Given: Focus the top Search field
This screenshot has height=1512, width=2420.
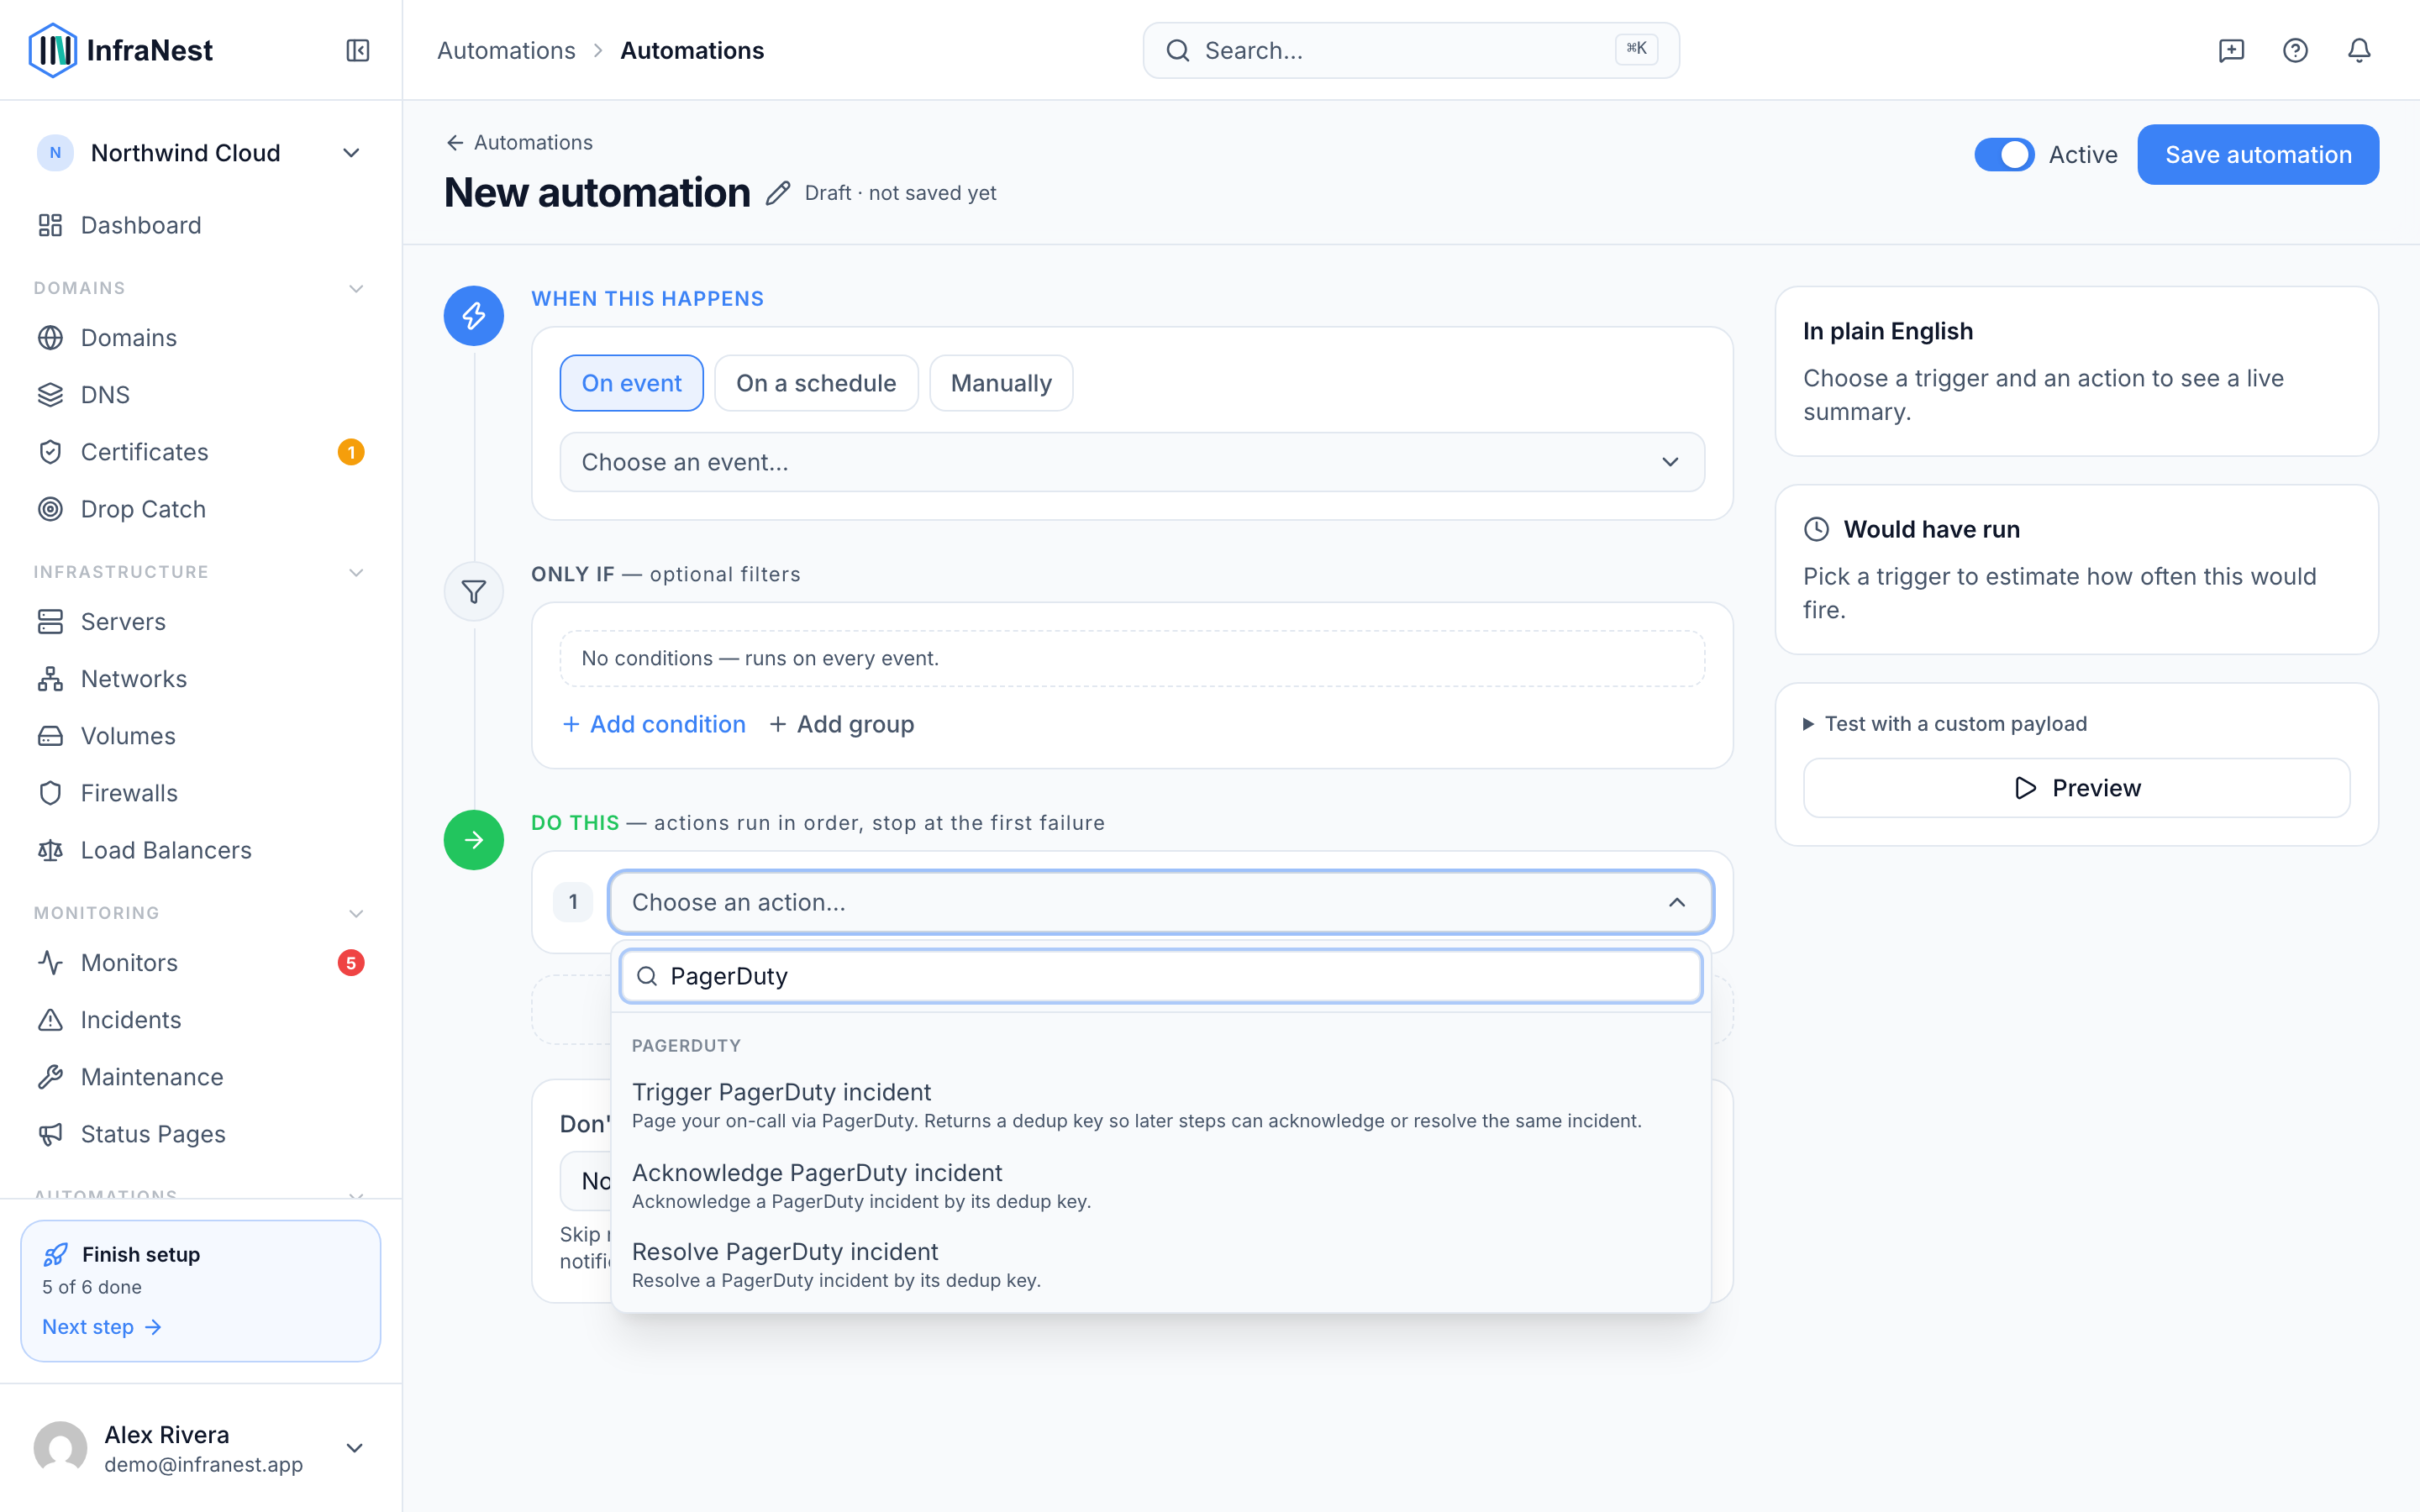Looking at the screenshot, I should coord(1411,50).
